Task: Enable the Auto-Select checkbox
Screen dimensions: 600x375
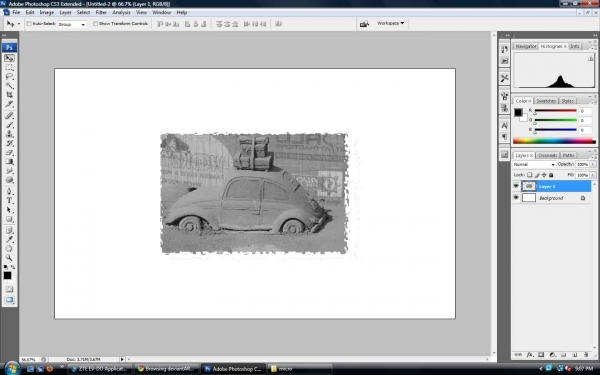Action: 29,24
